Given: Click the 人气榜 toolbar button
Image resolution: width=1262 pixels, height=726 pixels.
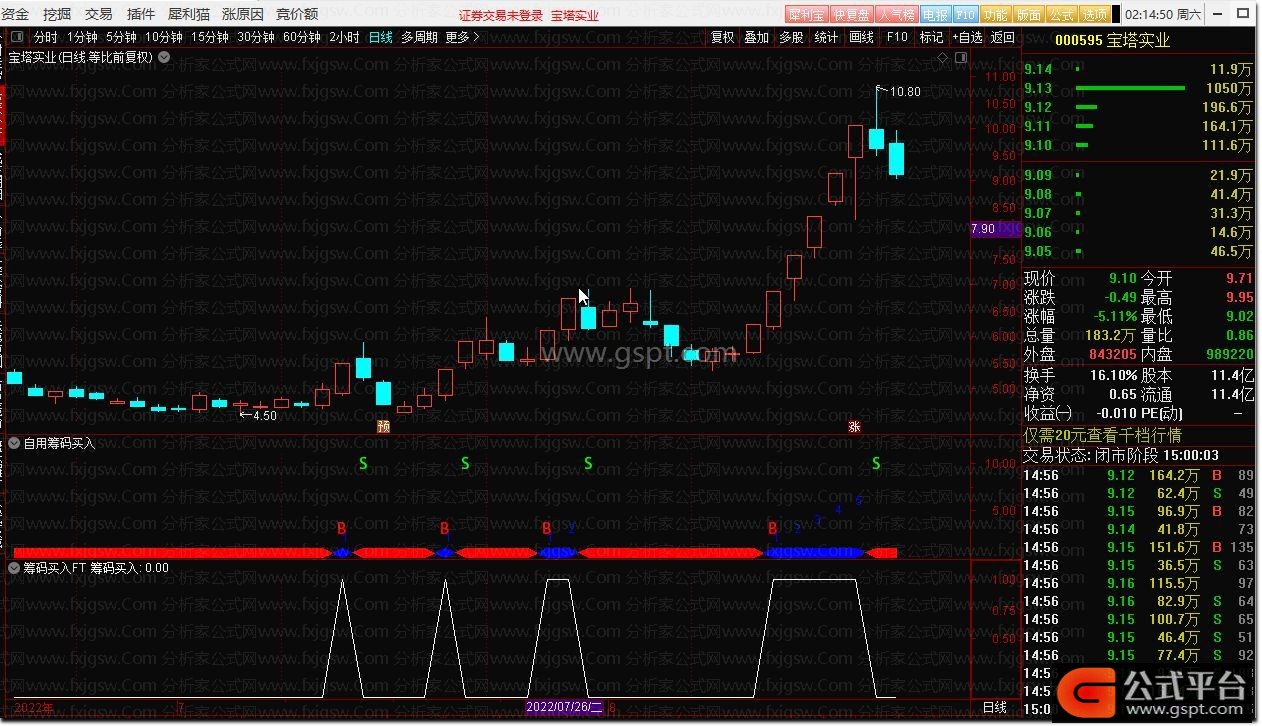Looking at the screenshot, I should (896, 15).
